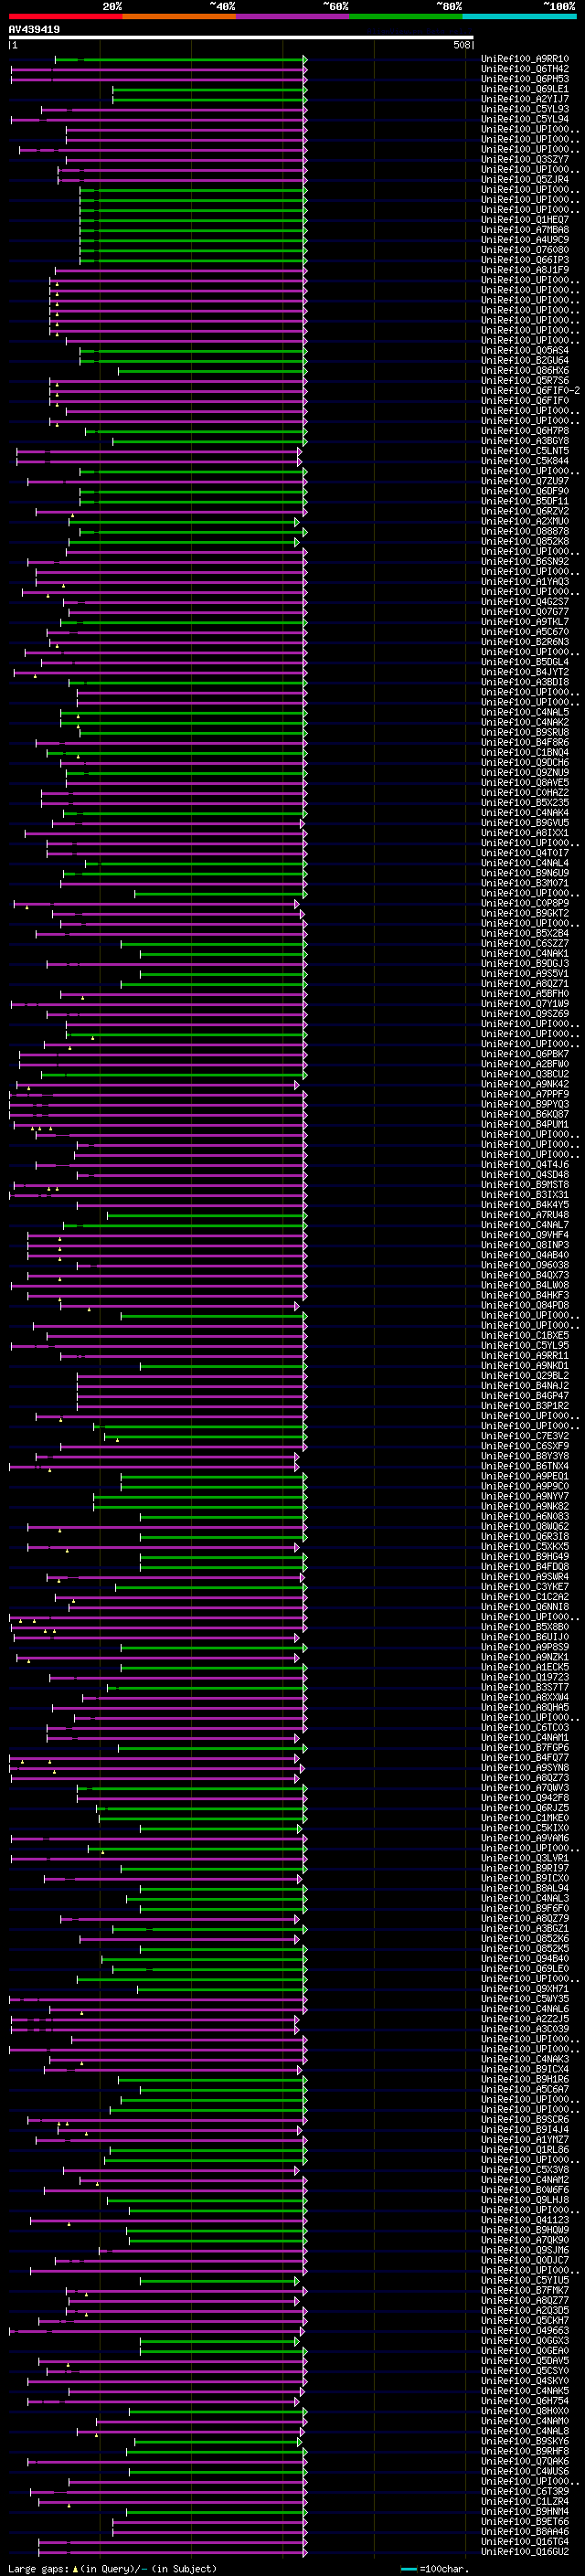Viewport: 585px width, 2576px height.
Task: Select the orange ~40% identity legend bar
Action: [x=179, y=16]
